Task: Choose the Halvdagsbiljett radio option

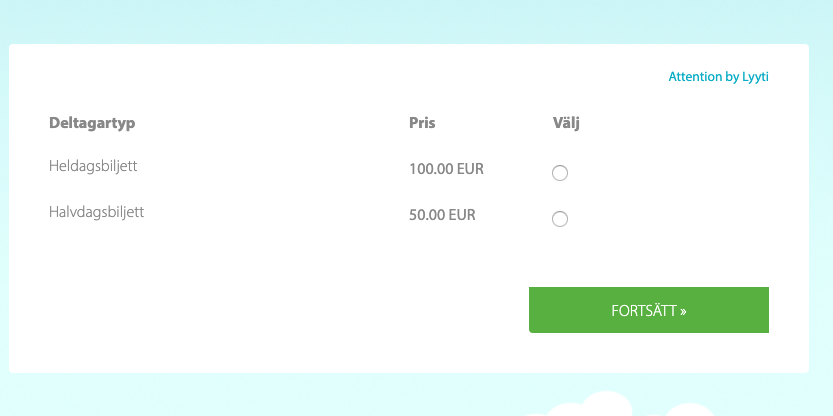Action: pyautogui.click(x=560, y=219)
